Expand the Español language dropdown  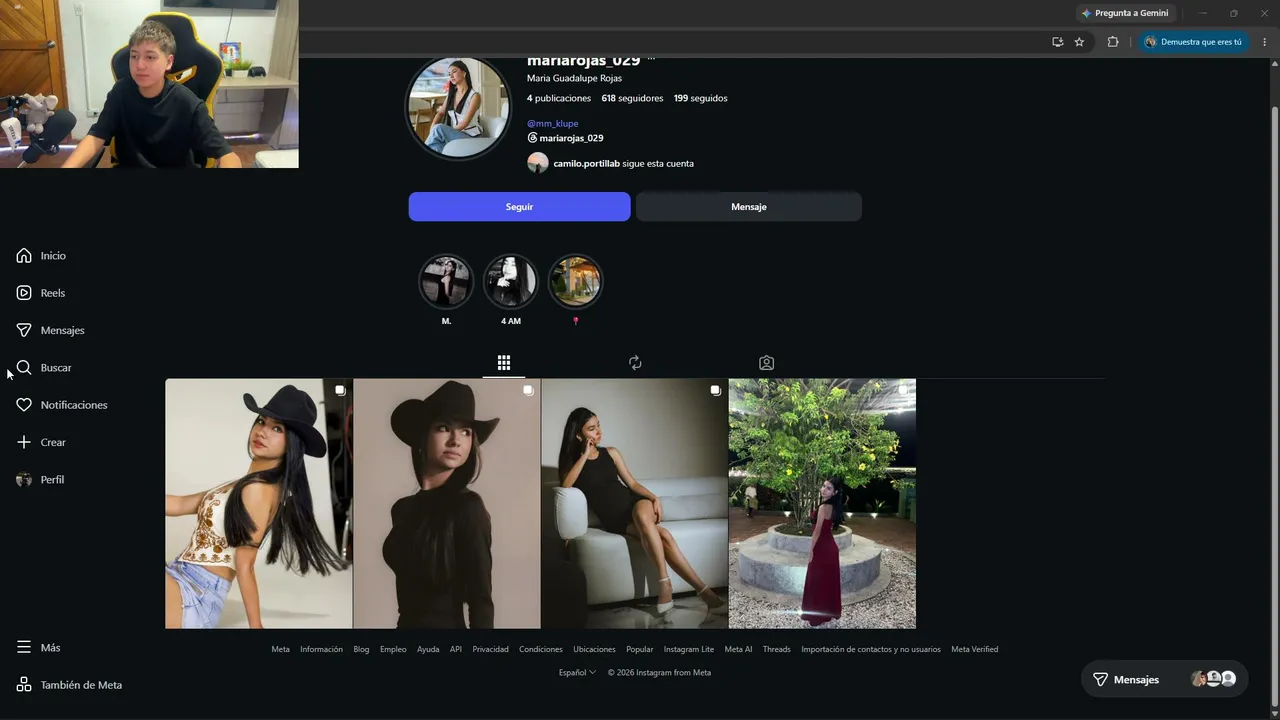click(577, 673)
